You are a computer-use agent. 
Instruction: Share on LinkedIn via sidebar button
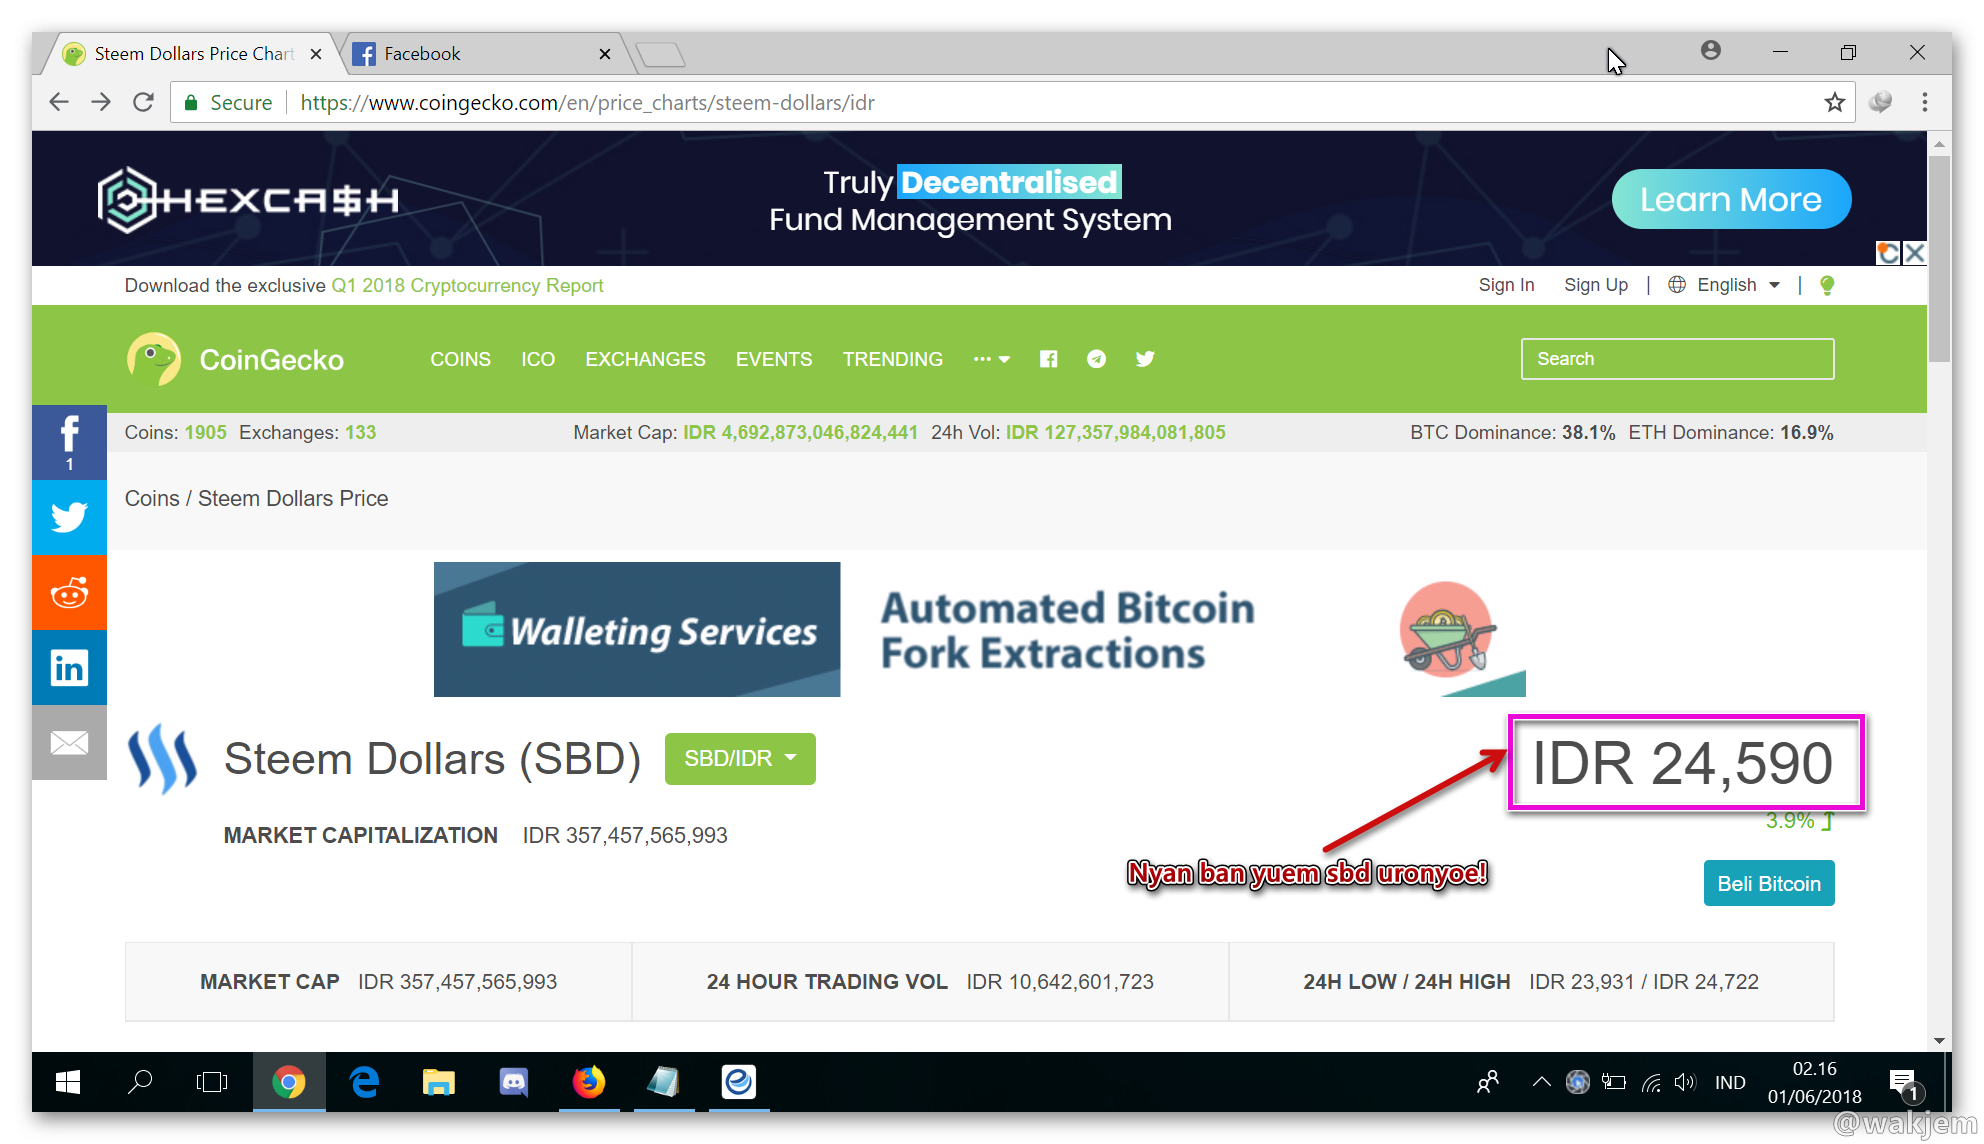[x=69, y=667]
